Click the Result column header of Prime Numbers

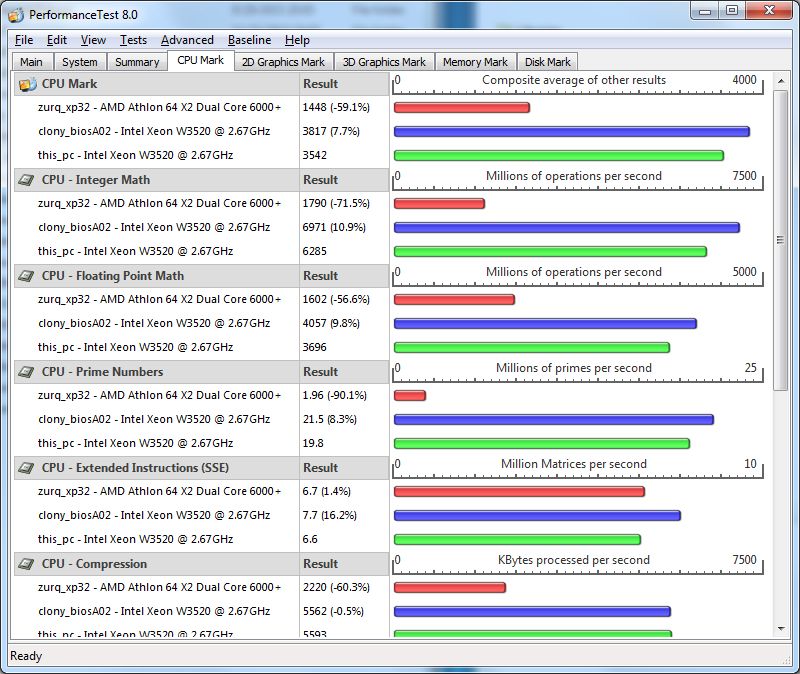coord(344,372)
